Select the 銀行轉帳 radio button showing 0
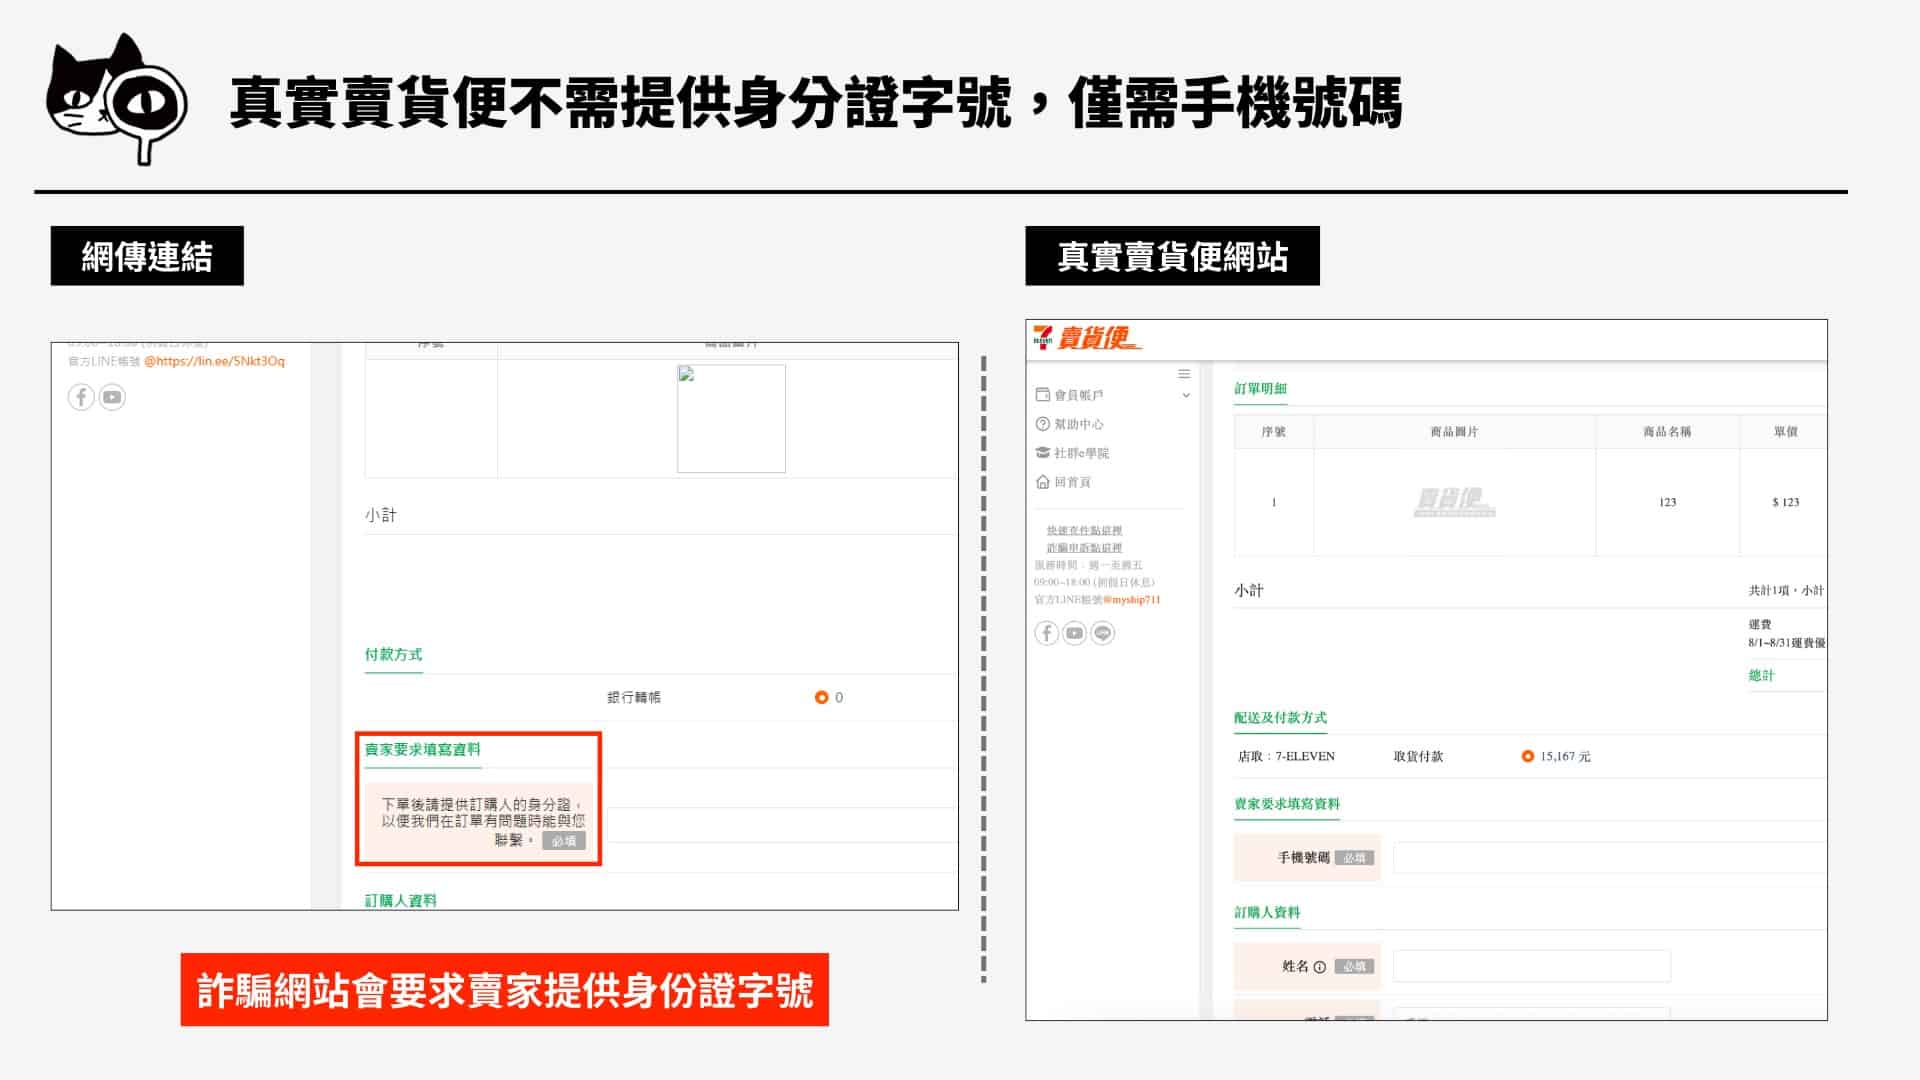The height and width of the screenshot is (1080, 1920). click(821, 698)
